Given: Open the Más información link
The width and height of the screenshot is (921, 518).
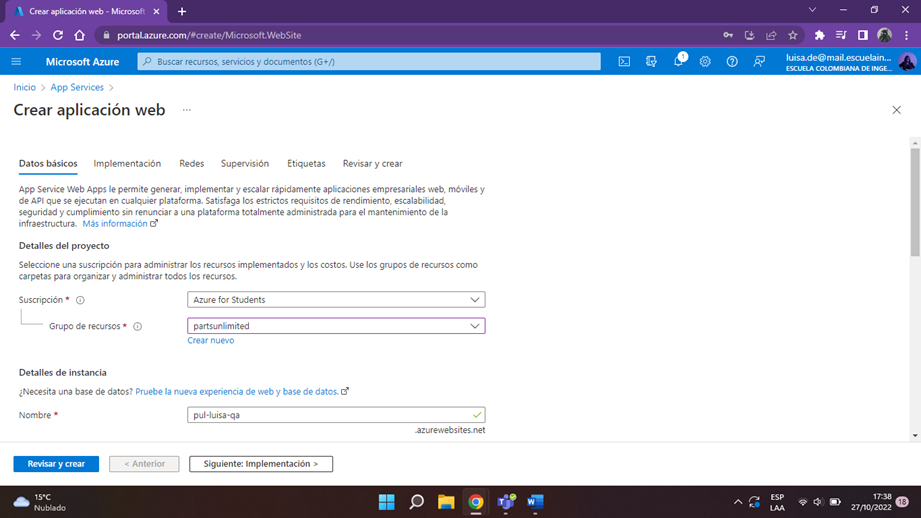Looking at the screenshot, I should pos(115,224).
